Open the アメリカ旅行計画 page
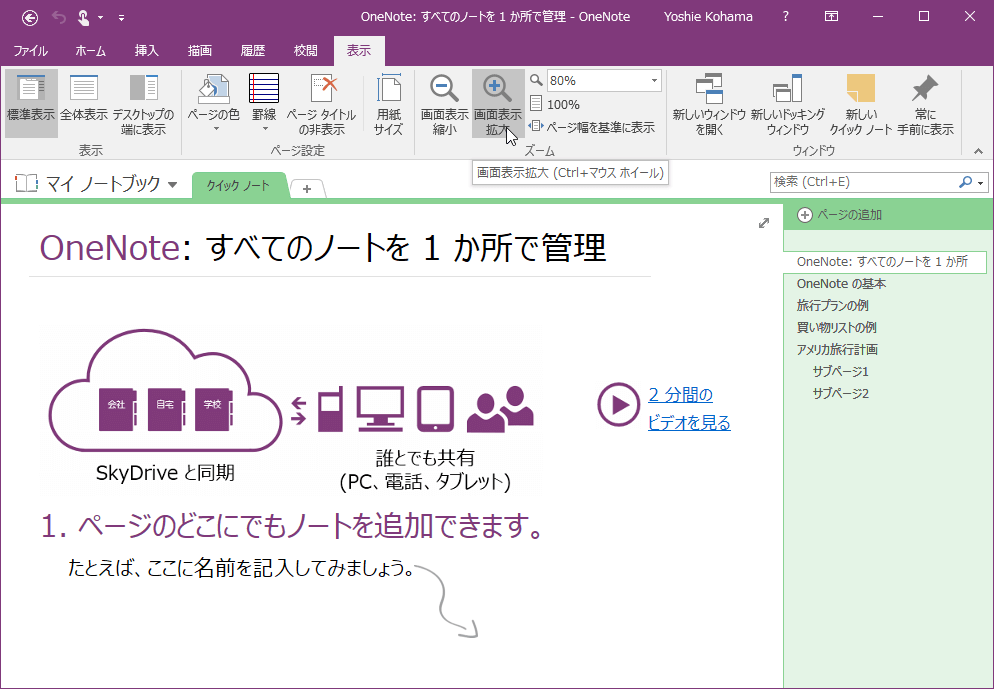The image size is (994, 689). pyautogui.click(x=837, y=350)
